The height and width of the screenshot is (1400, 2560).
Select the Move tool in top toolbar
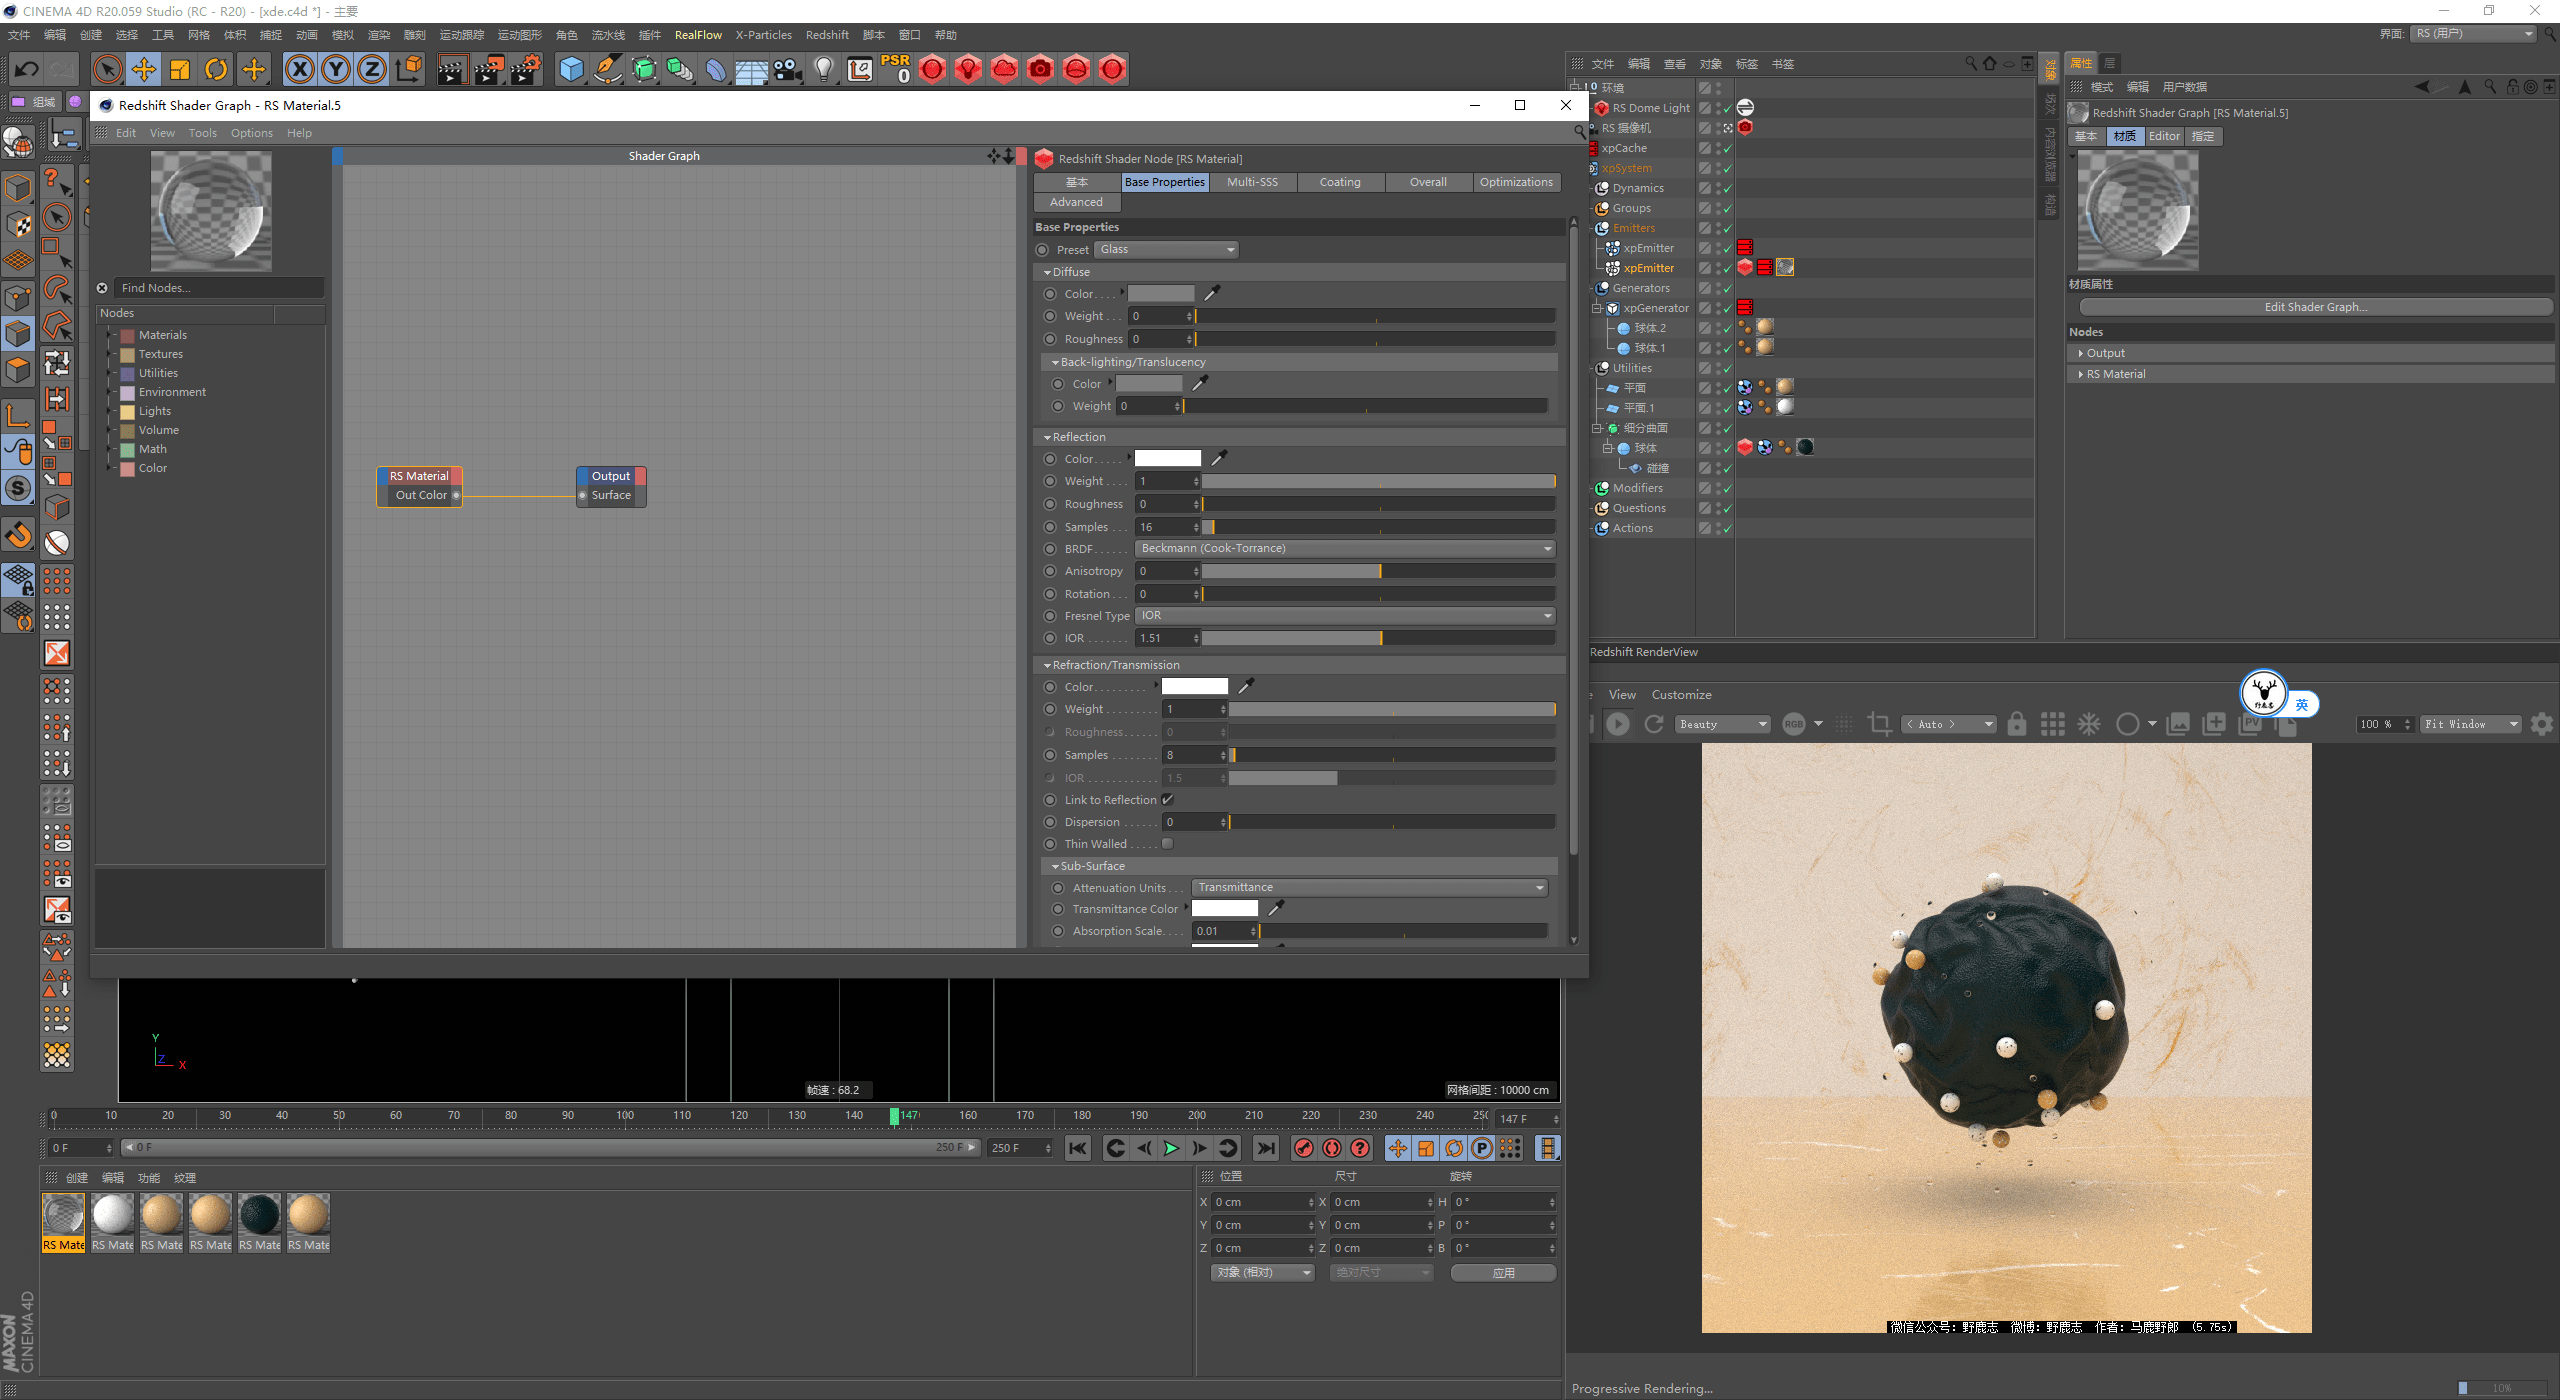pyautogui.click(x=144, y=69)
